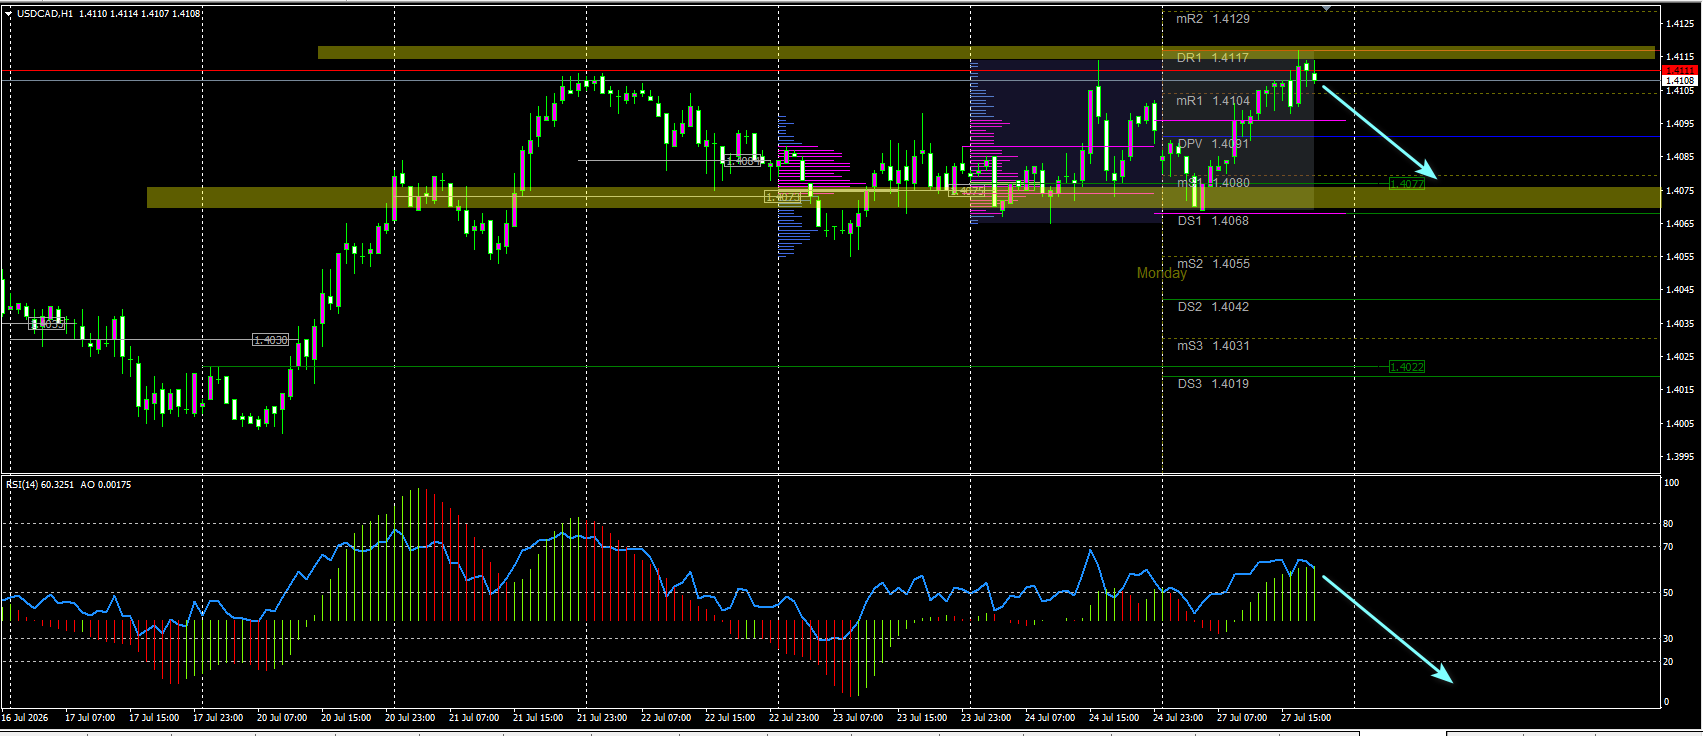Click 50 on the indicator scale
Screen dimensions: 1703x736
[1668, 593]
